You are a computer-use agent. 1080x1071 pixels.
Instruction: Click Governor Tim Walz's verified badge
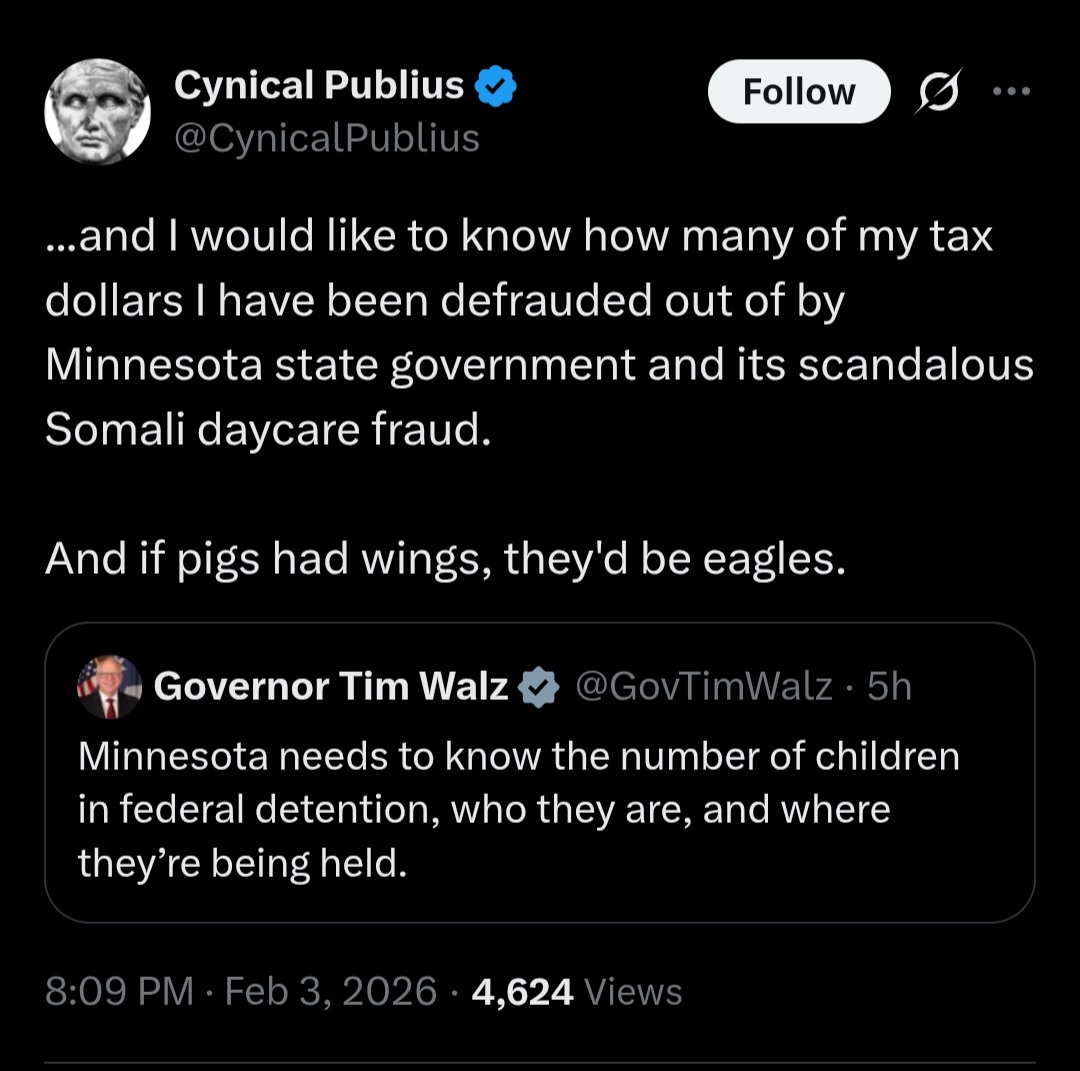(x=541, y=687)
